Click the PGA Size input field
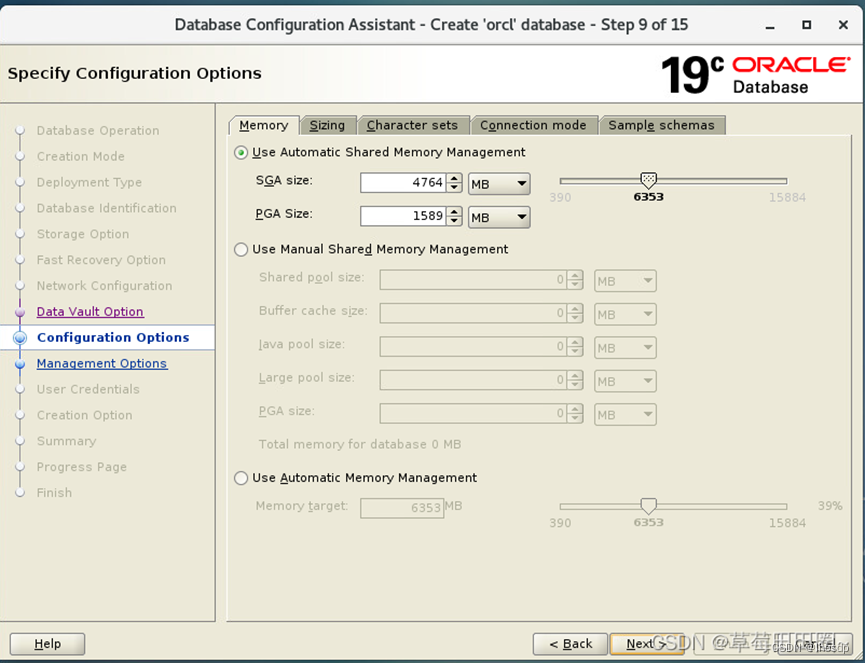 (403, 216)
